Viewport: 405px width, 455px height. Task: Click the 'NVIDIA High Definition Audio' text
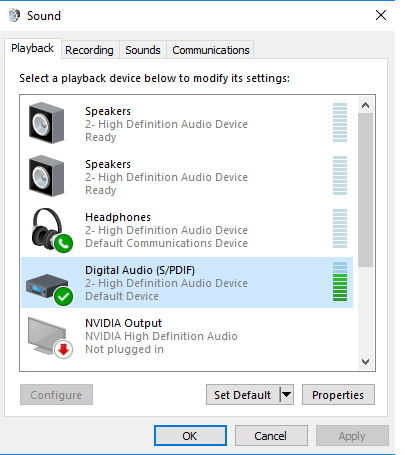(161, 336)
